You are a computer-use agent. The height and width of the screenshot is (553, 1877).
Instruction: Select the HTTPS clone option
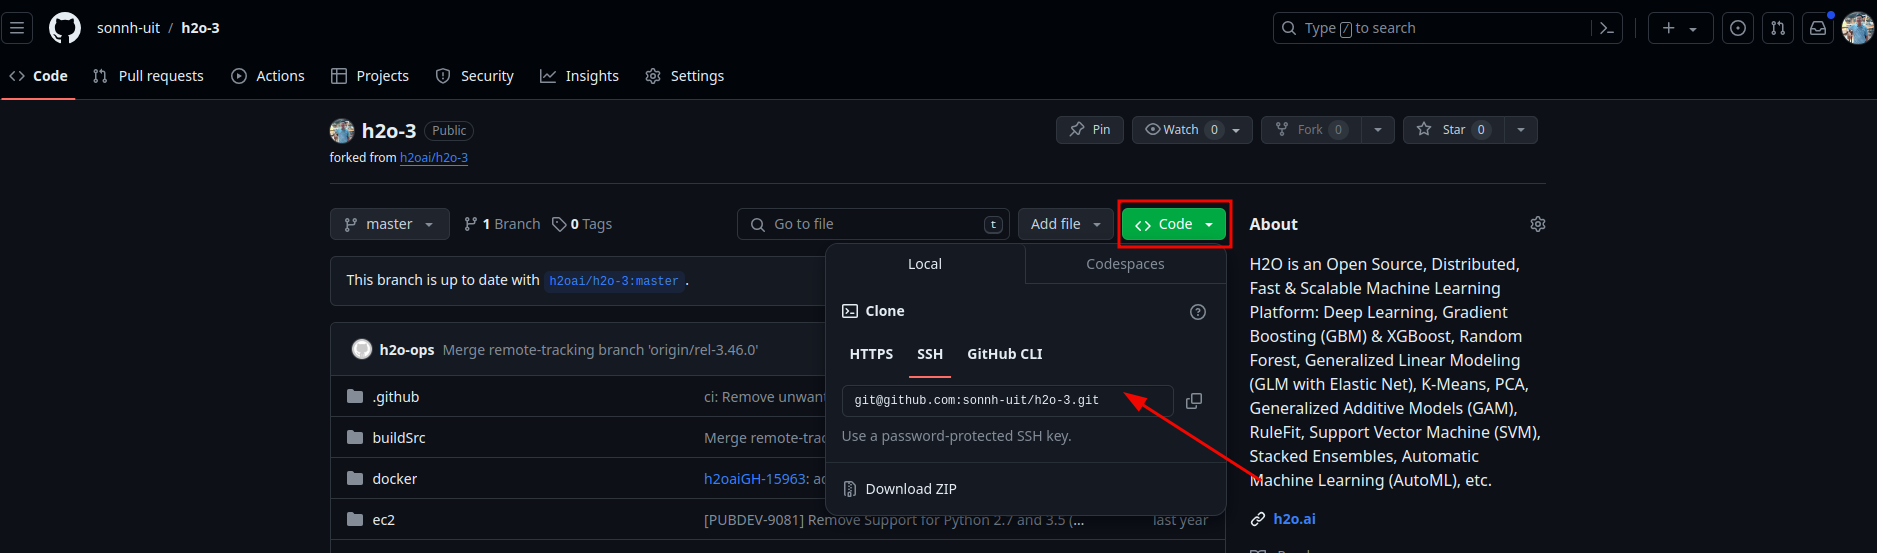[871, 354]
